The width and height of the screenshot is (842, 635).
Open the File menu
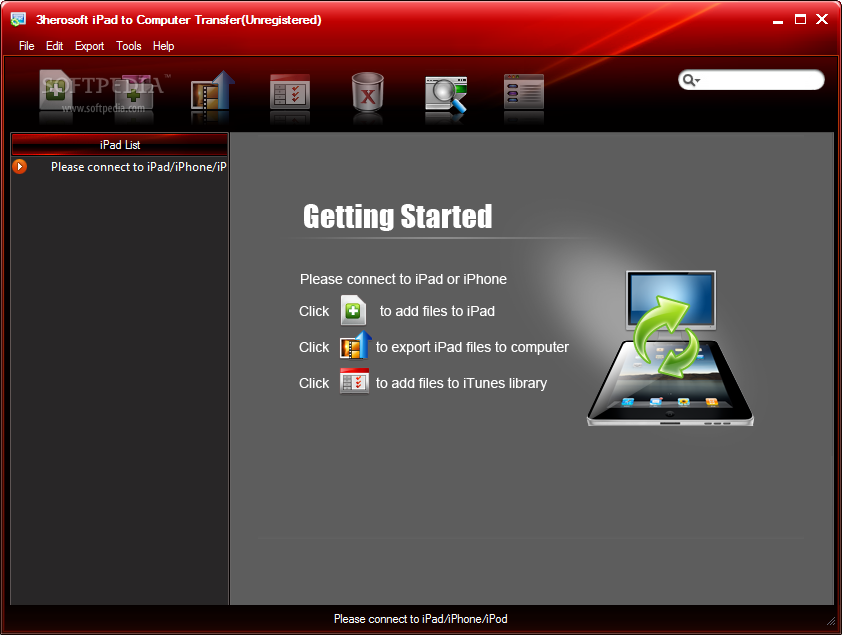coord(26,46)
